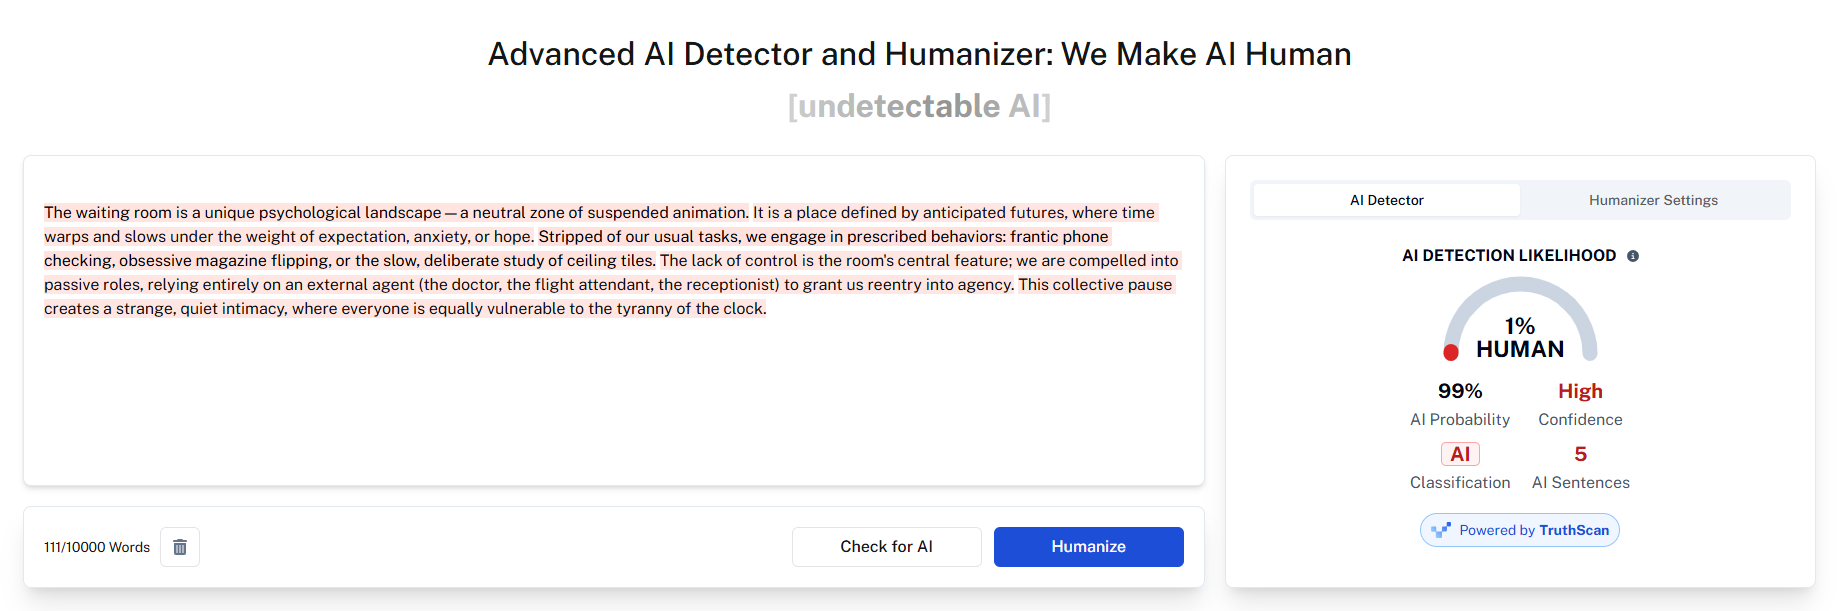Screen dimensions: 1843x611
Task: Open the Humanizer Settings tab
Action: [1653, 200]
